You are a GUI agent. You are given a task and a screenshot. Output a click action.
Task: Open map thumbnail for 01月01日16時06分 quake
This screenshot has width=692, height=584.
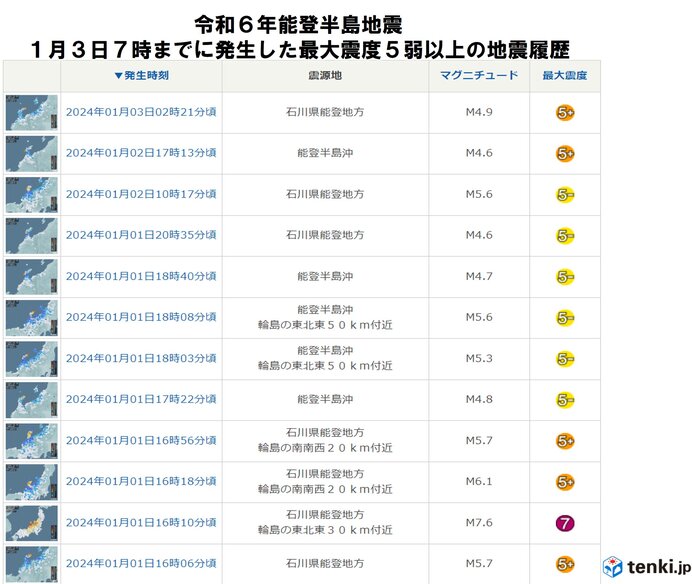coord(31,564)
